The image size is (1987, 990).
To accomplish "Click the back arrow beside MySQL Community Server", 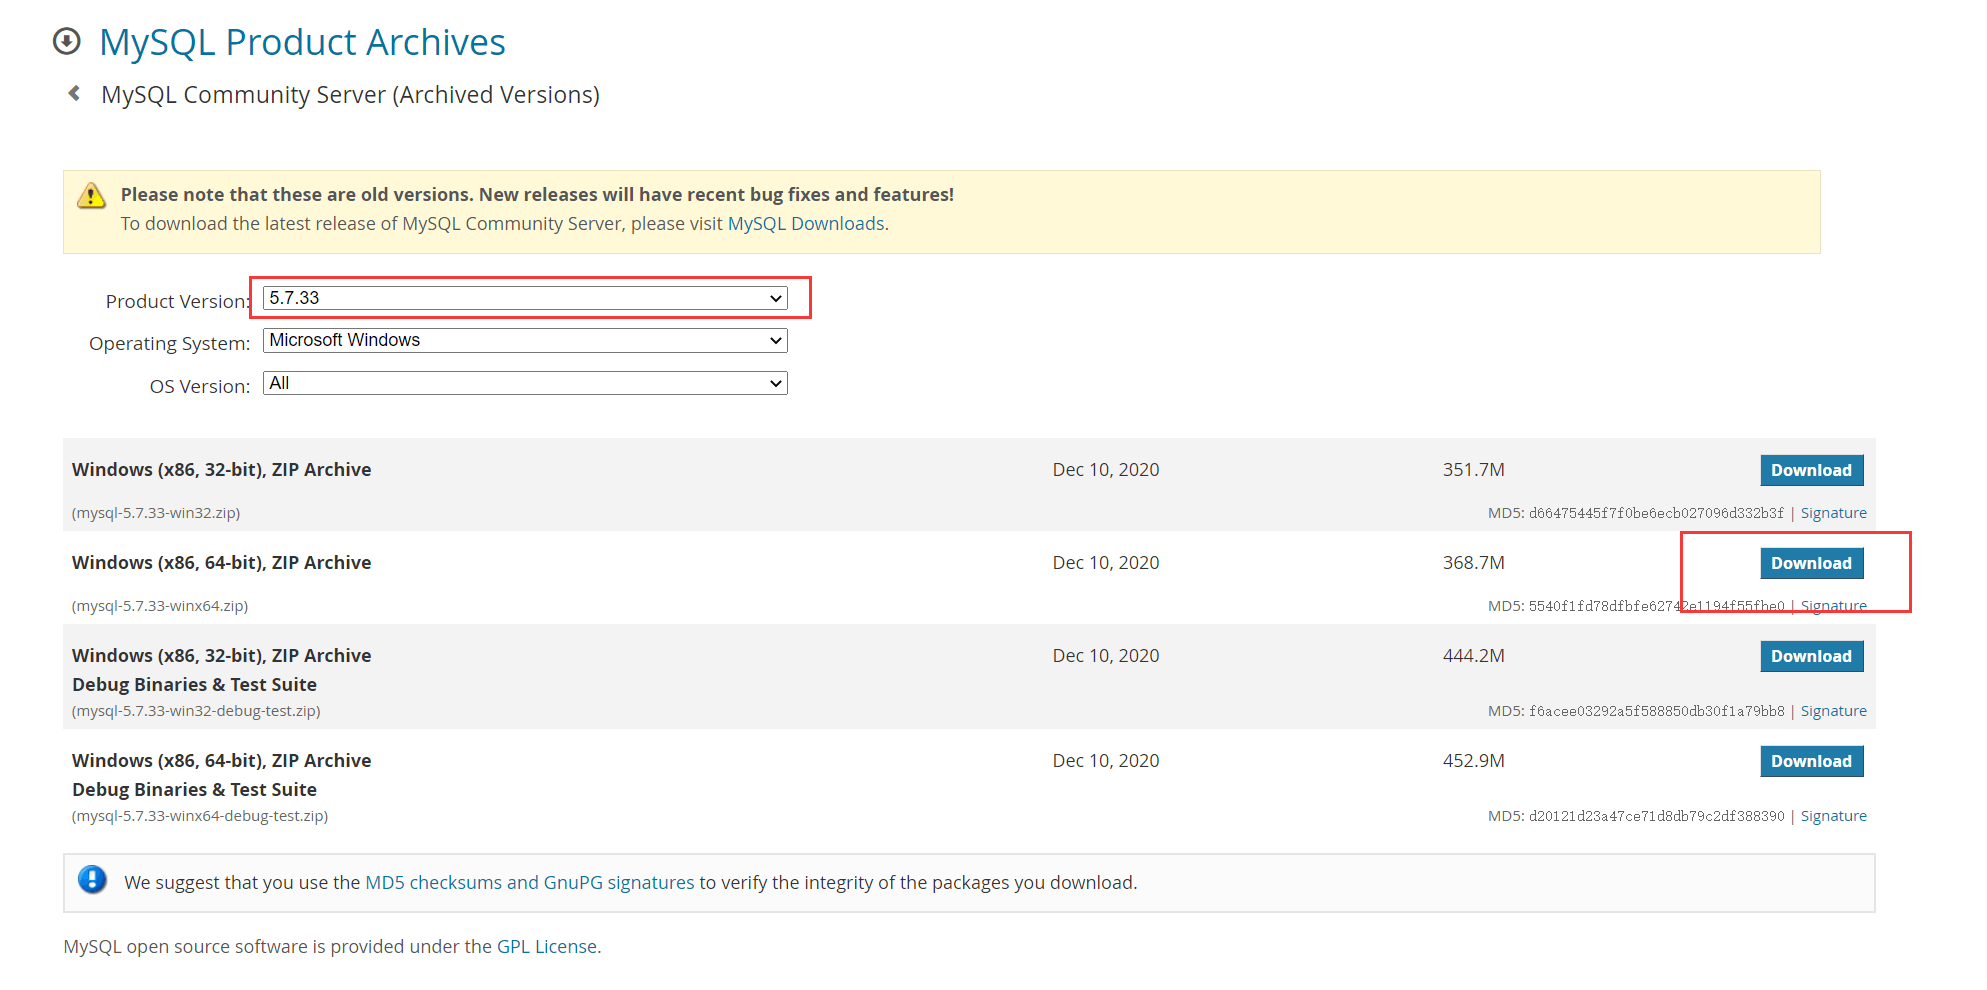I will coord(74,94).
